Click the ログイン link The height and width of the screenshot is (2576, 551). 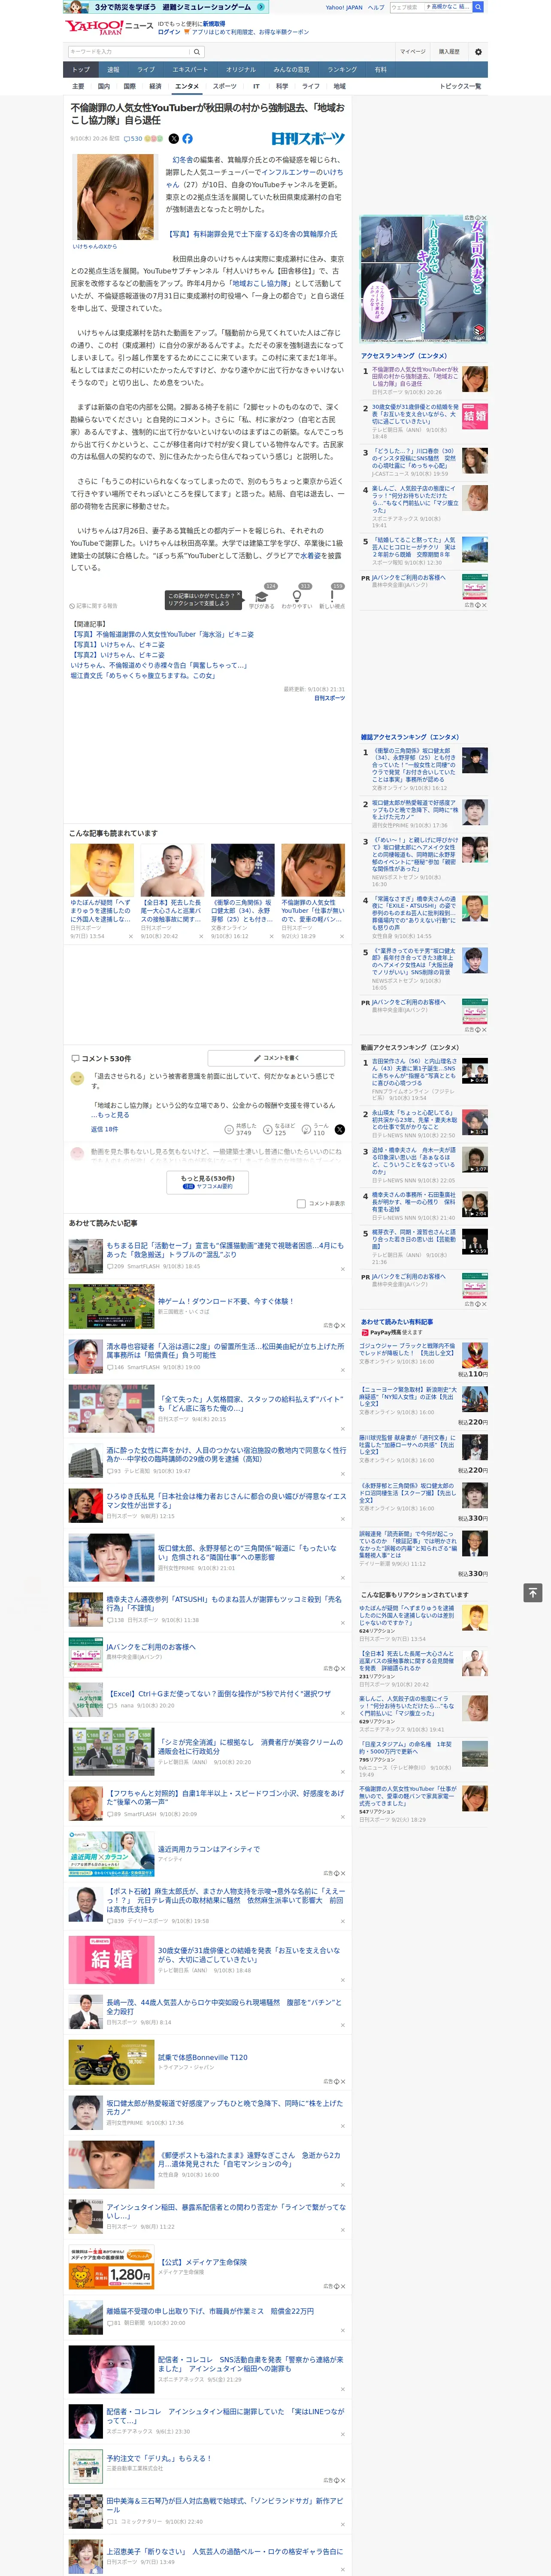coord(169,32)
